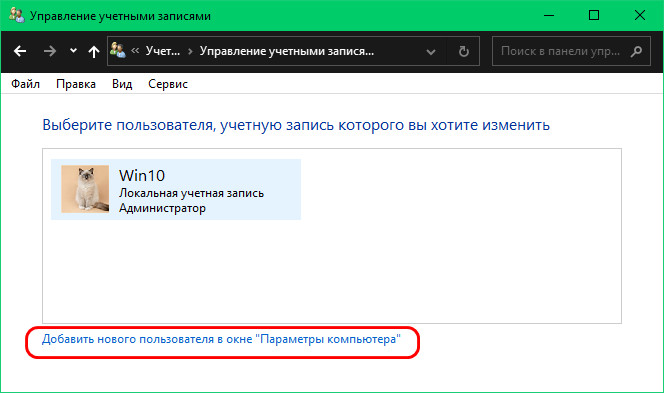Click the magnifier search icon
This screenshot has width=664, height=393.
(x=636, y=52)
